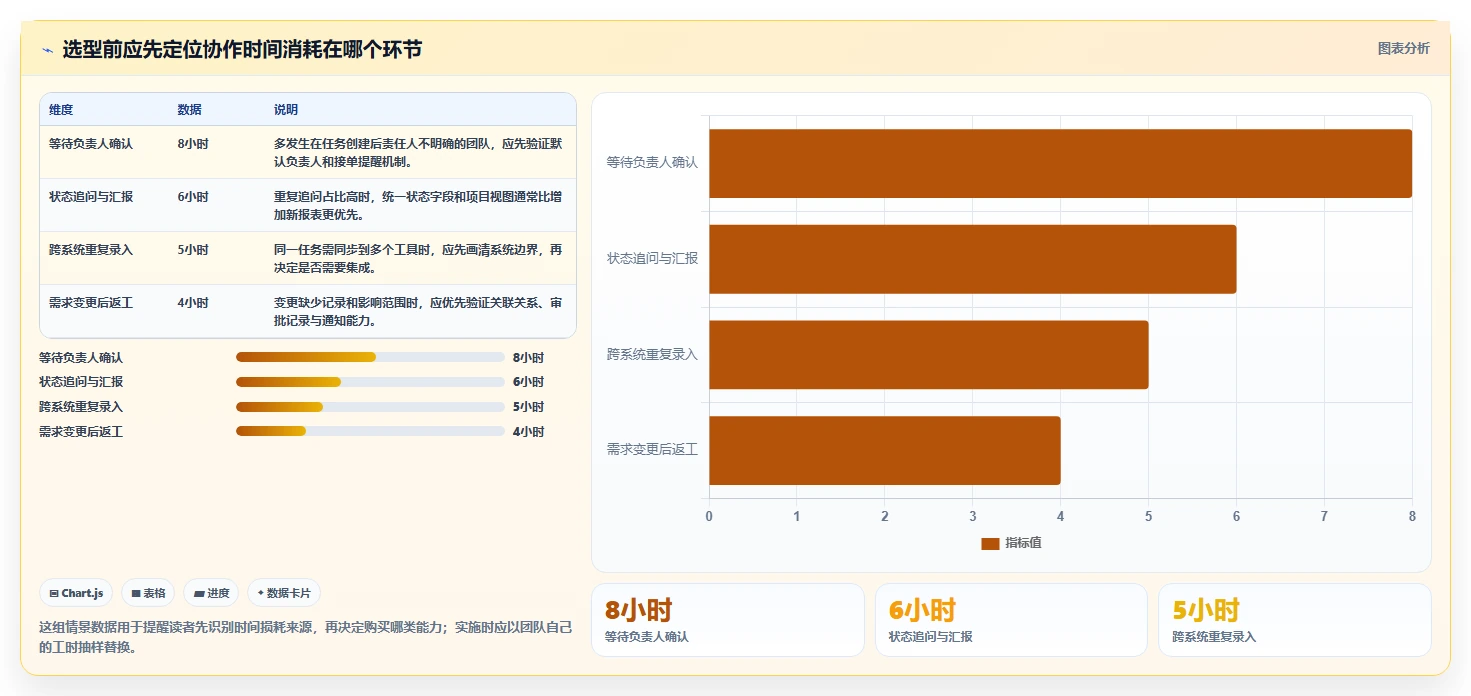The width and height of the screenshot is (1471, 696).
Task: Click the 等待负责人确认 progress bar
Action: click(x=370, y=357)
